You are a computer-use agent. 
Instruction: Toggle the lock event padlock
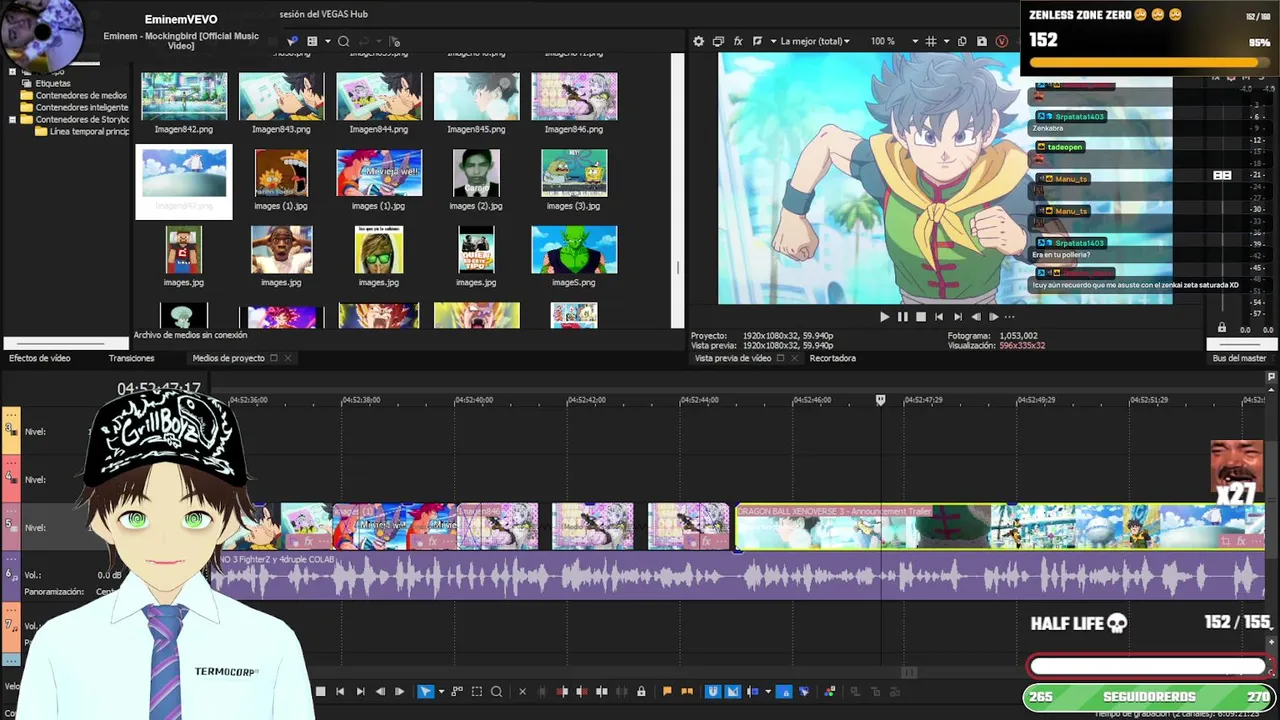(x=641, y=691)
